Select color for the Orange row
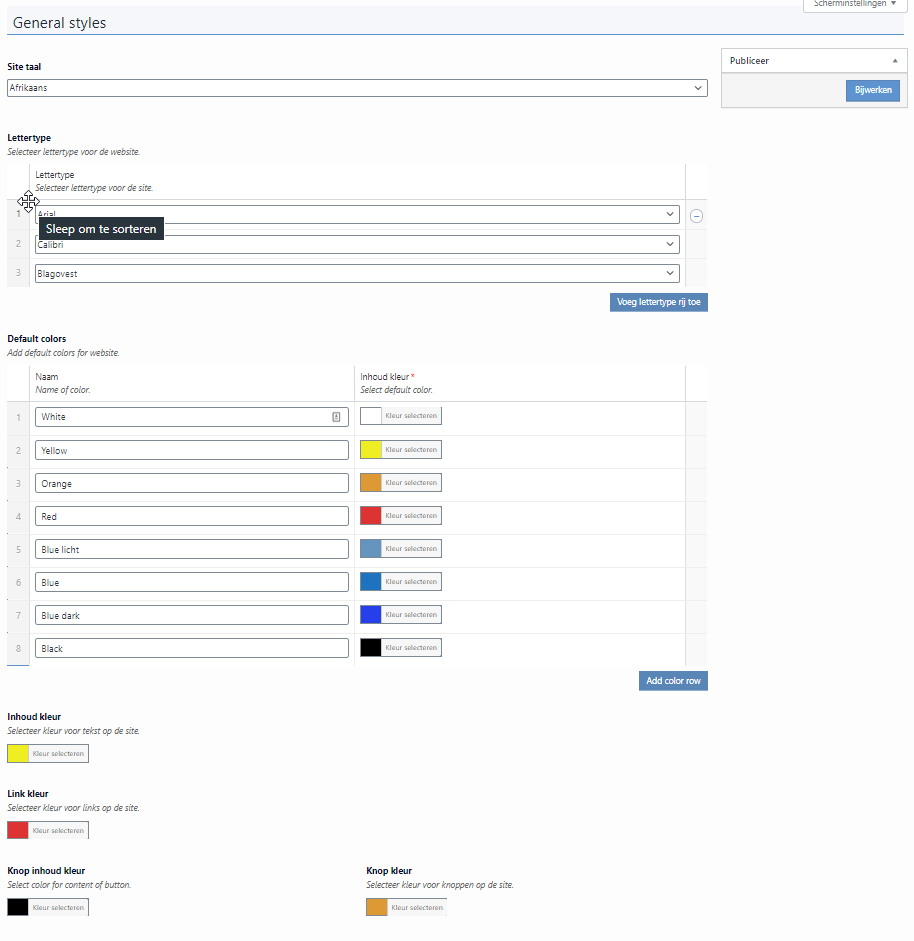Viewport: 914px width, 941px height. tap(400, 483)
